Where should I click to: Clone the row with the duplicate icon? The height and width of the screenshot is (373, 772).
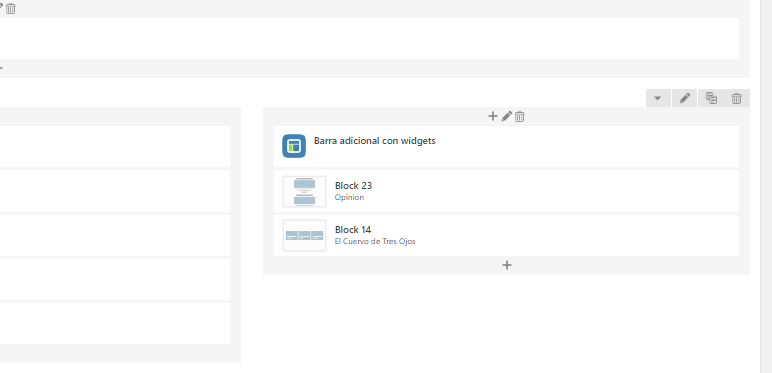click(711, 98)
